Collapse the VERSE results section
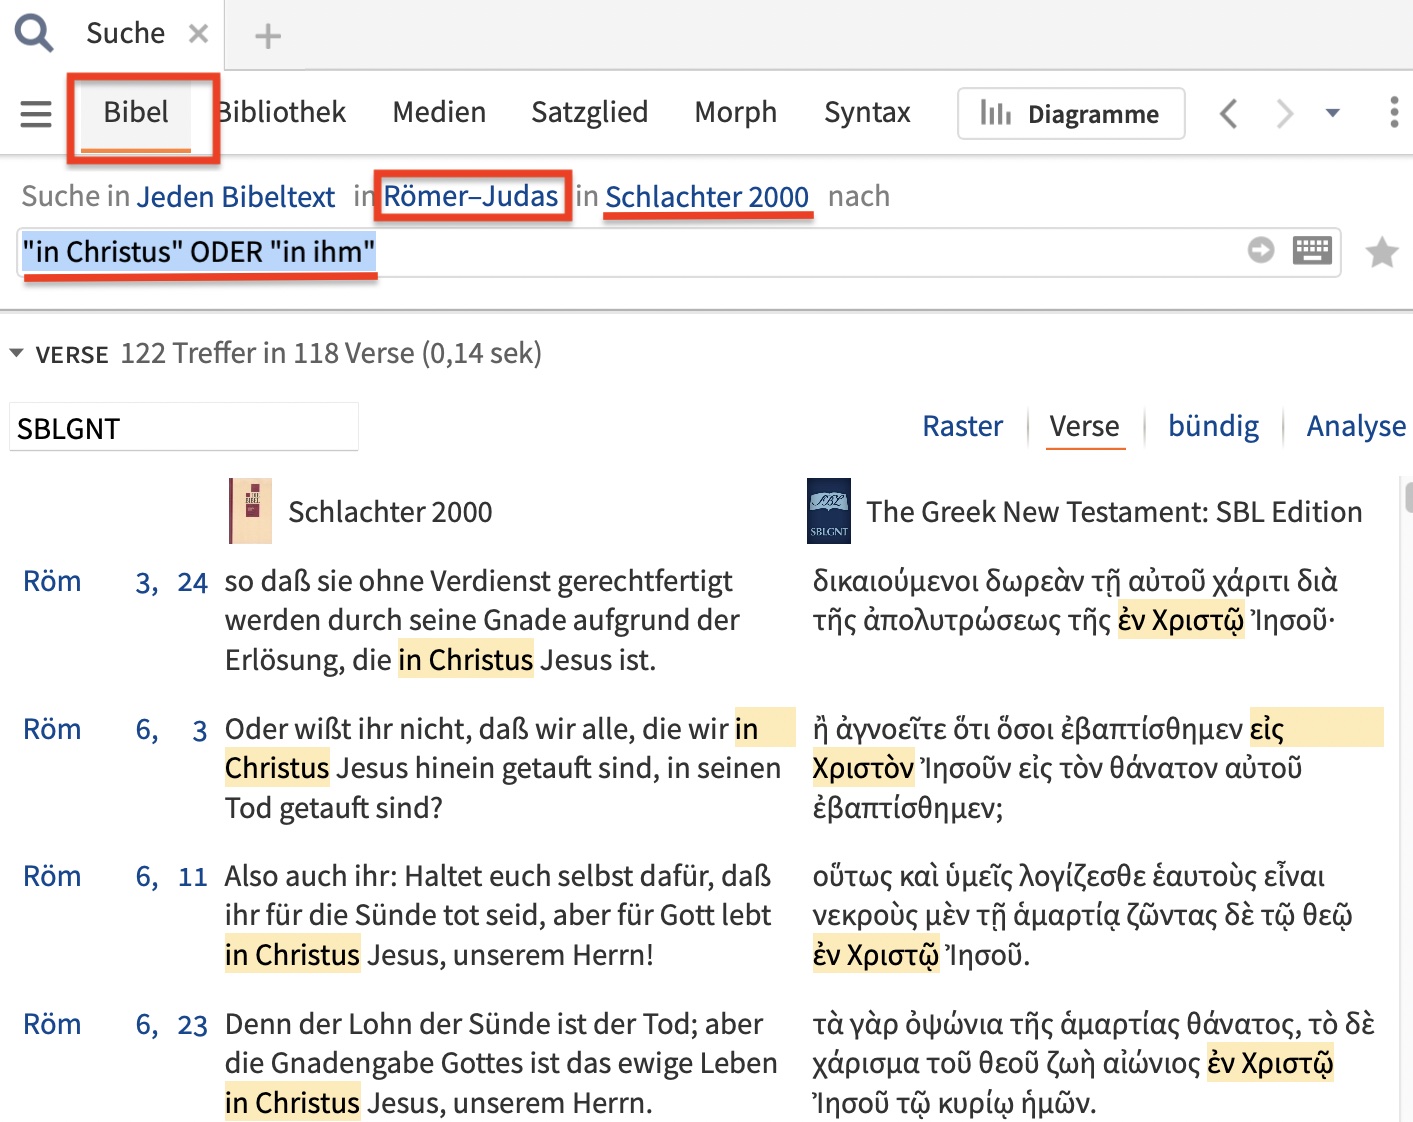 16,353
